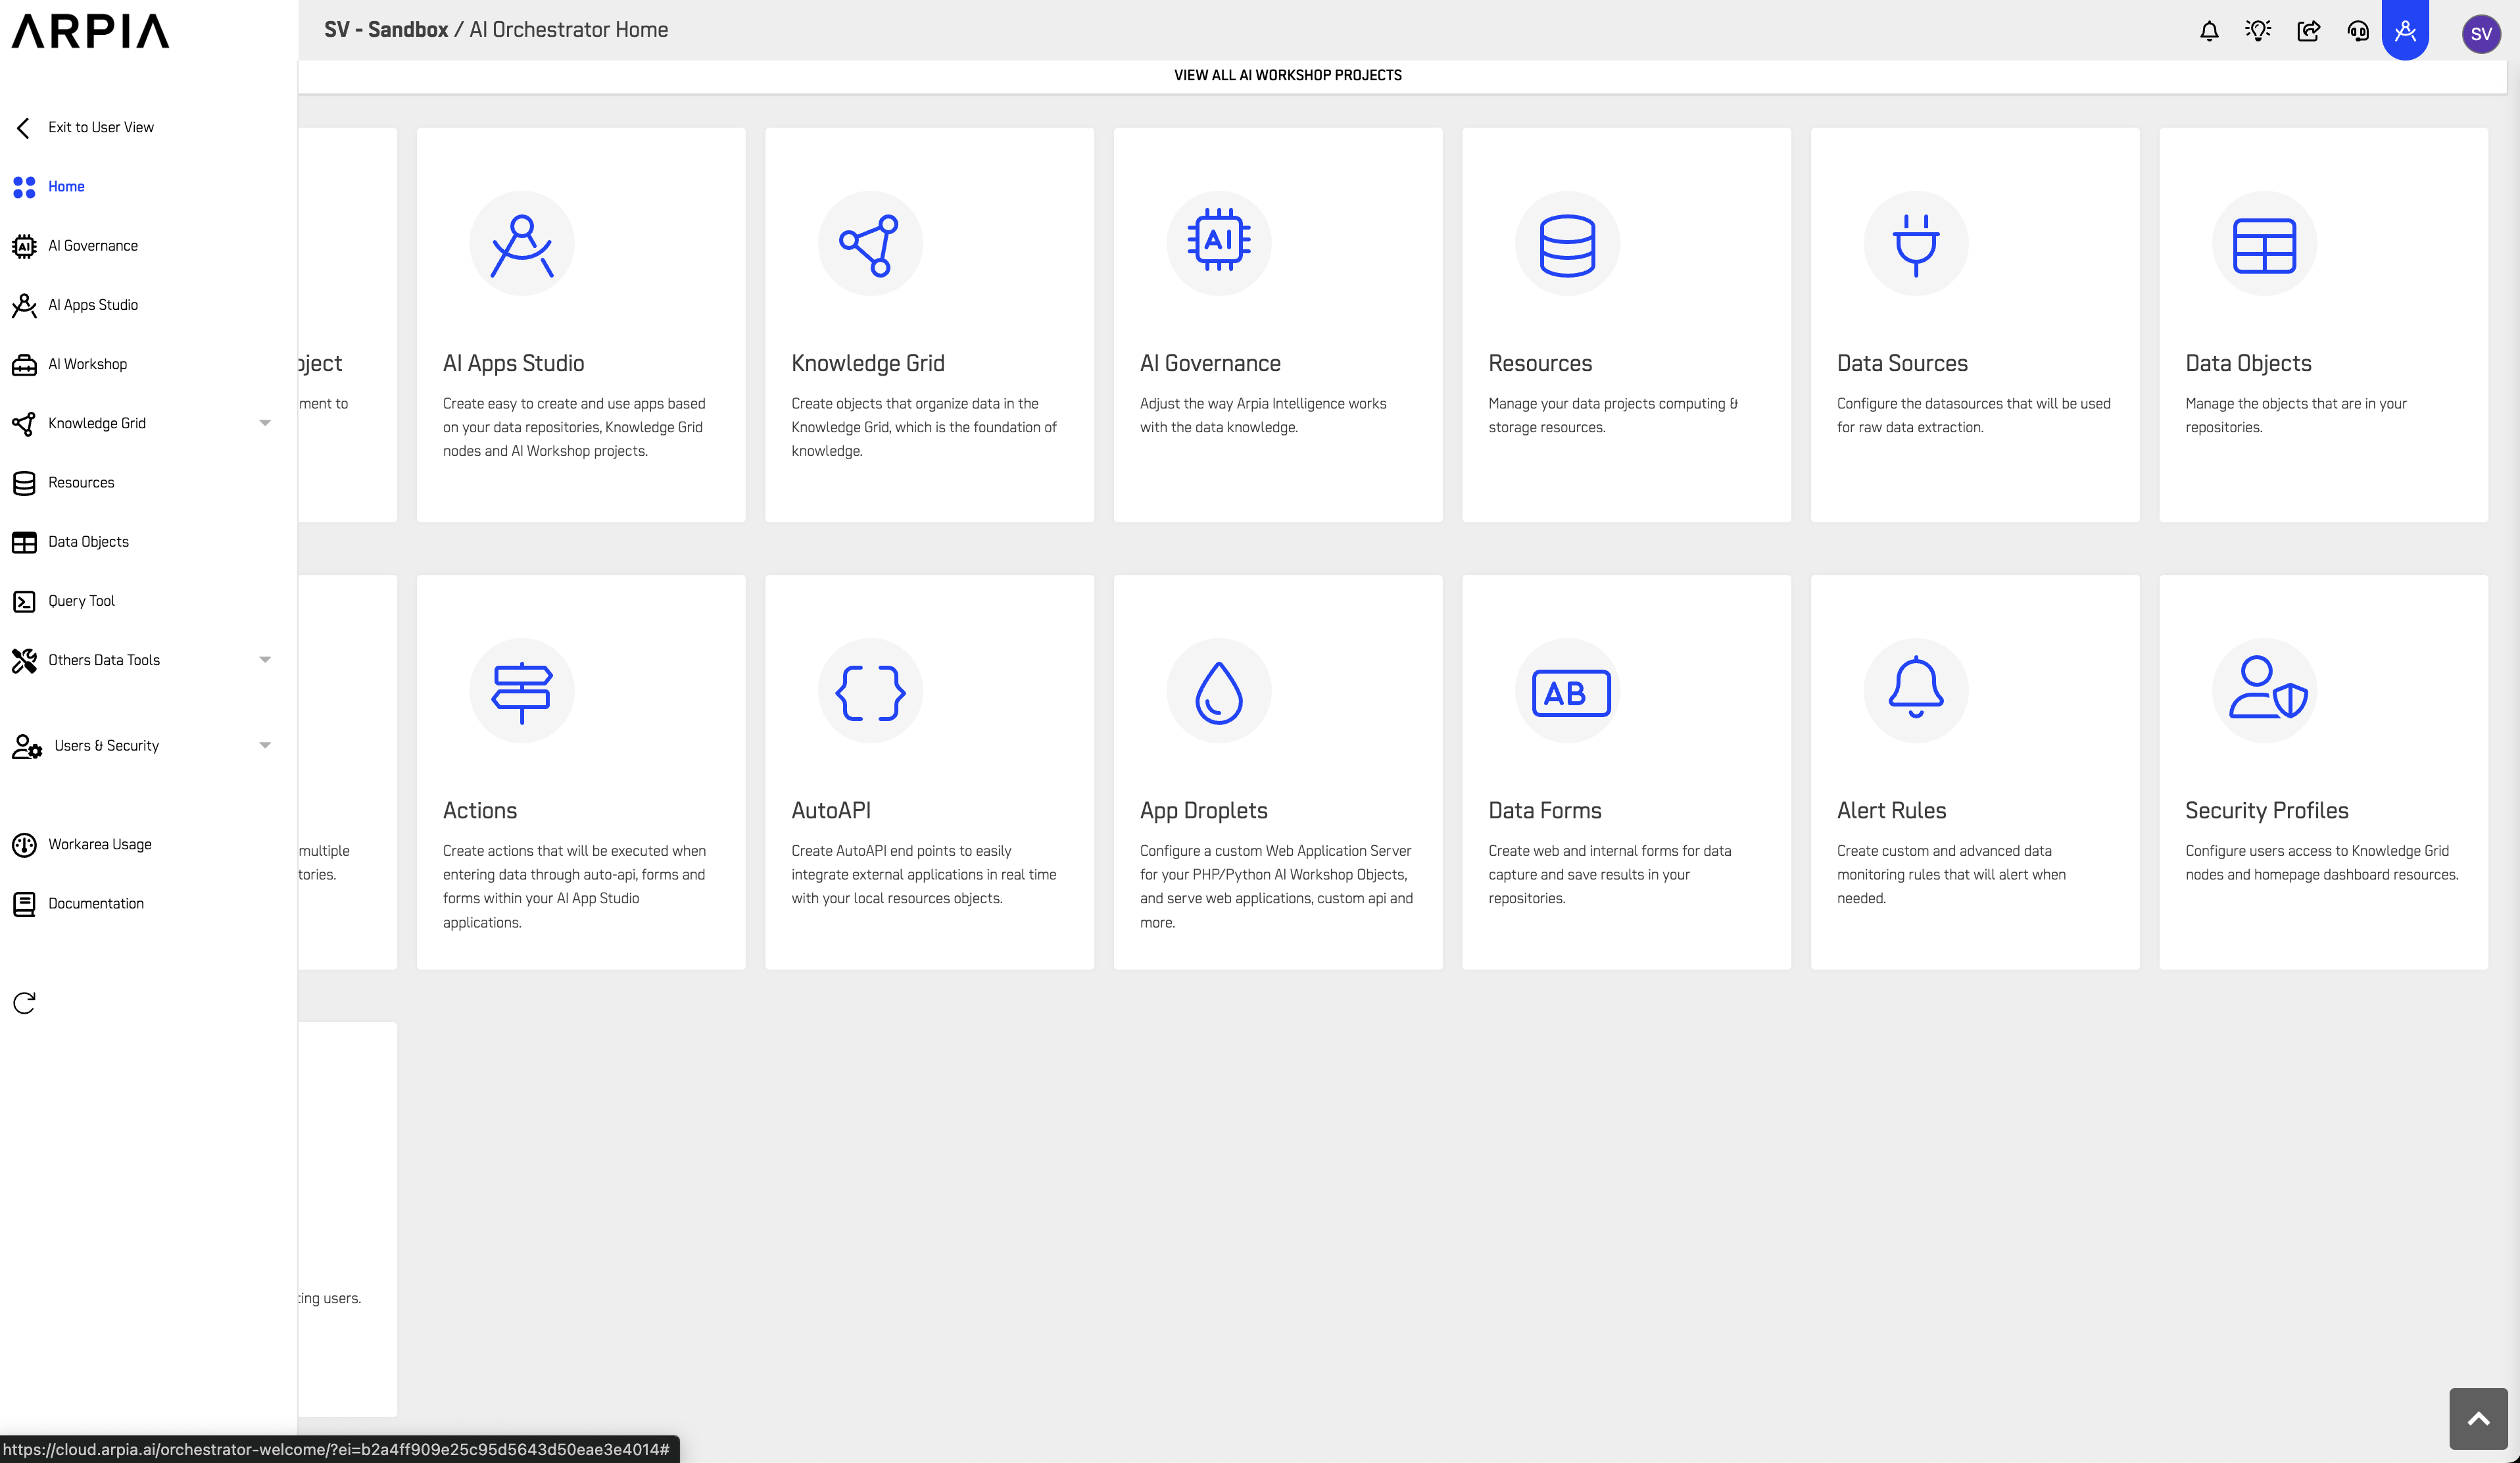The image size is (2520, 1463).
Task: Click the Data Forms card title
Action: pos(1545,810)
